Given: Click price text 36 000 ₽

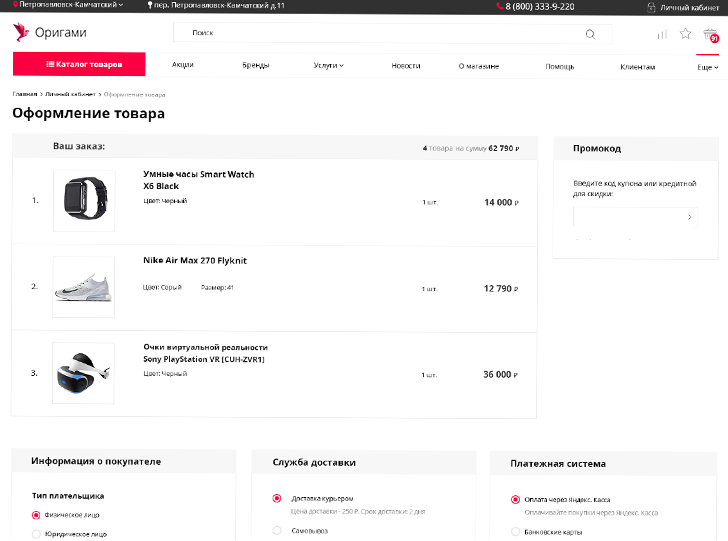Looking at the screenshot, I should click(x=500, y=374).
